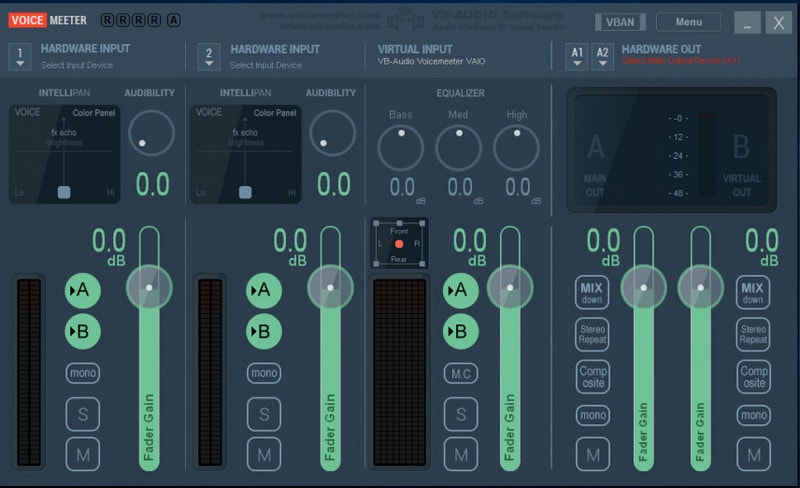Open Hardware Input 1 device dropdown
Image resolution: width=800 pixels, height=488 pixels.
(x=20, y=57)
